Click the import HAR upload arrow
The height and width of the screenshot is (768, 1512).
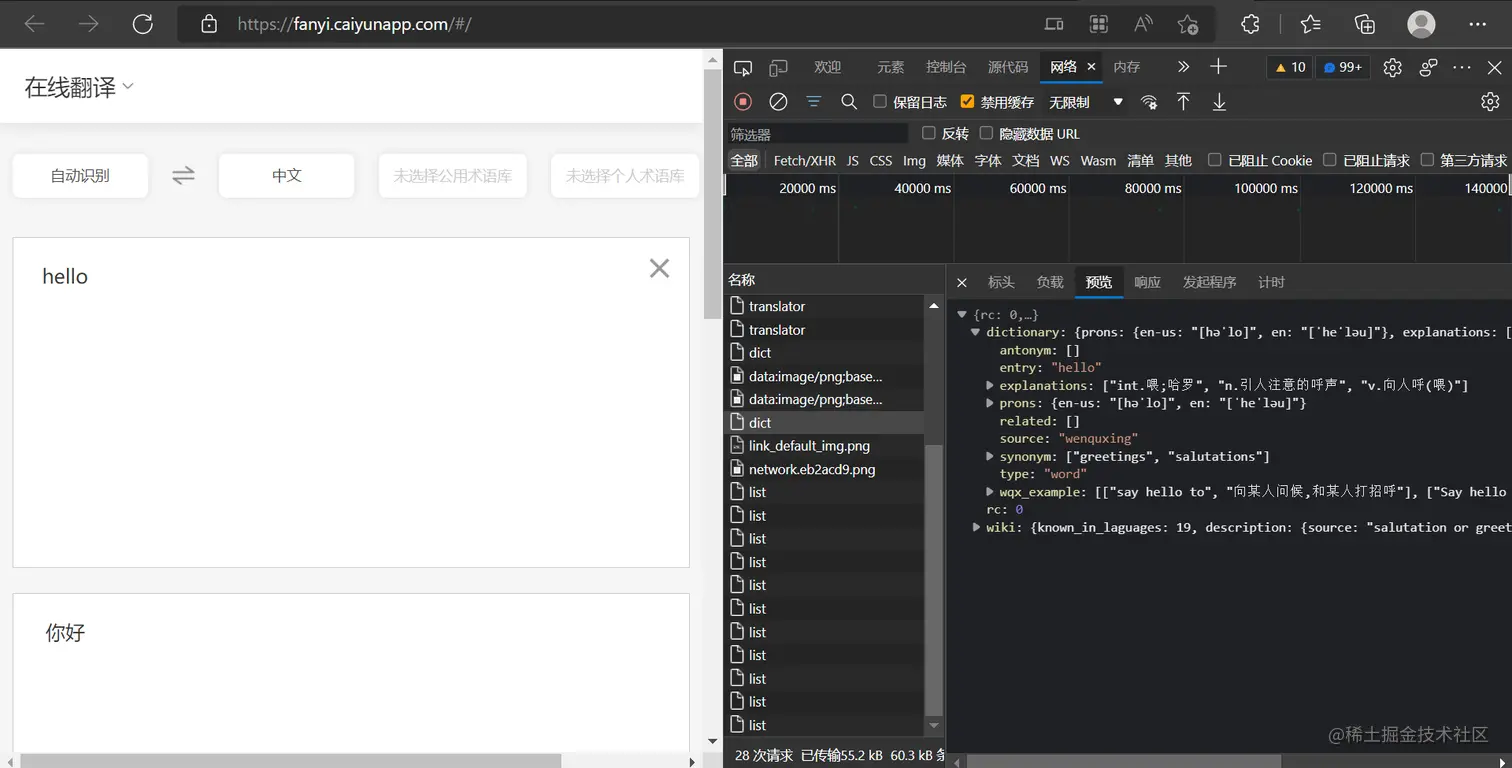point(1183,102)
